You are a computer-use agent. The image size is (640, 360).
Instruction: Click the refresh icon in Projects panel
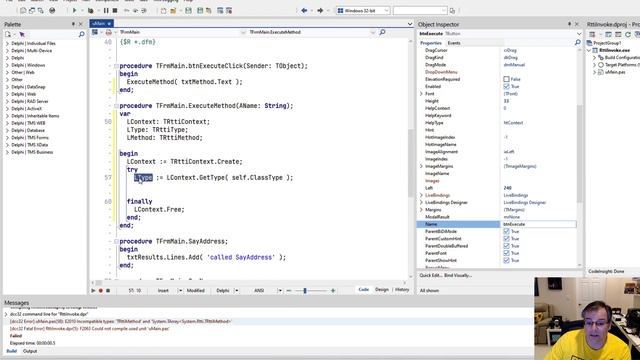coord(628,34)
